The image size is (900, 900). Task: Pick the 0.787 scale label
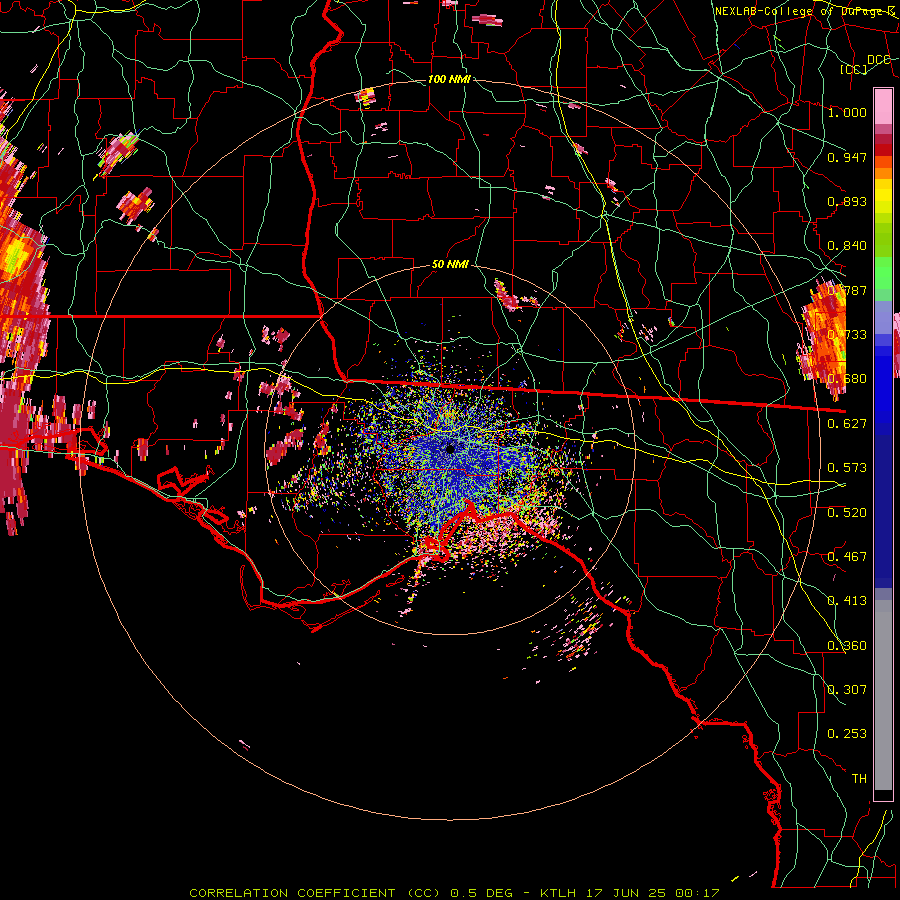tap(847, 290)
